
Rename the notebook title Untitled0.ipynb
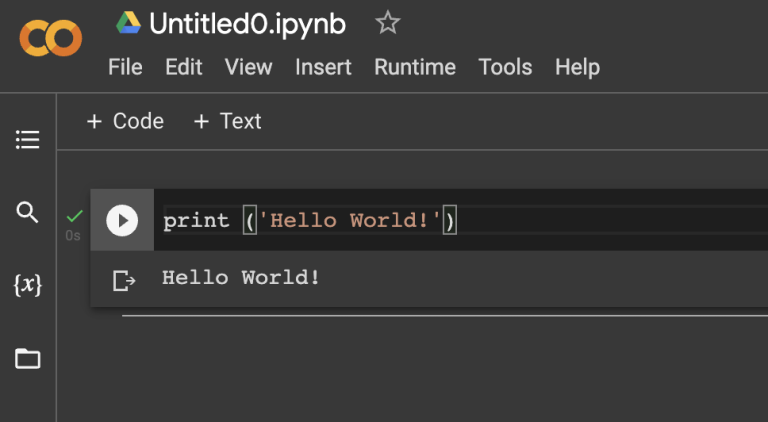tap(247, 24)
